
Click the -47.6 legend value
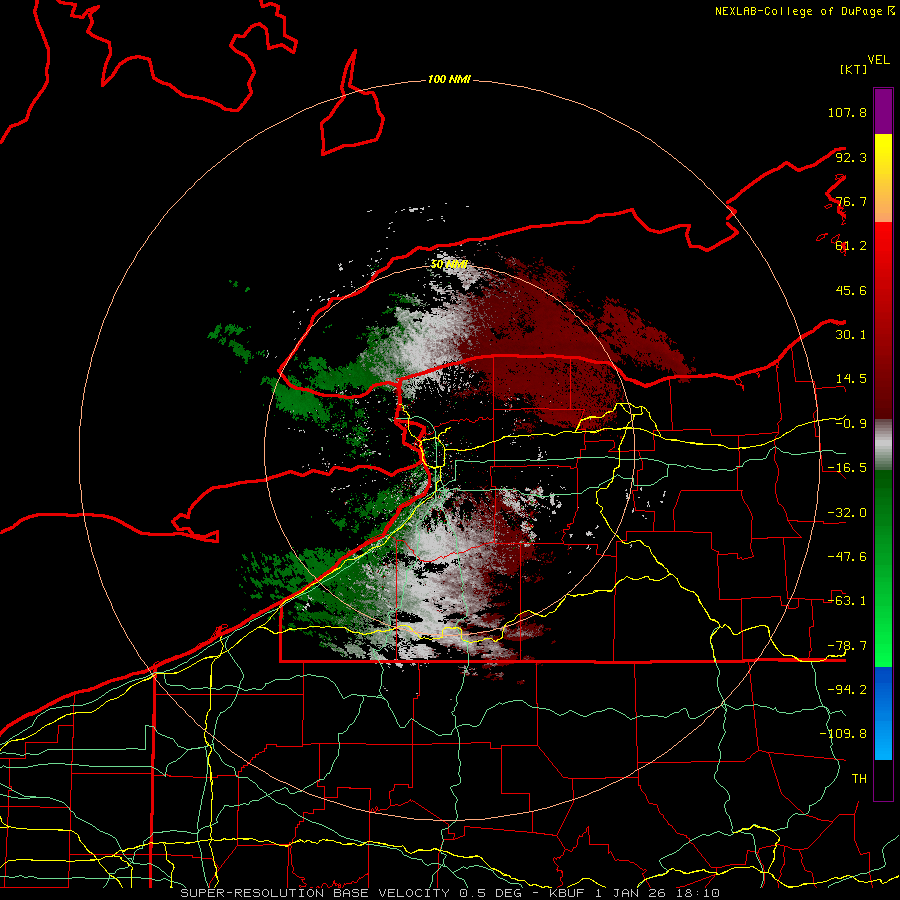[847, 557]
